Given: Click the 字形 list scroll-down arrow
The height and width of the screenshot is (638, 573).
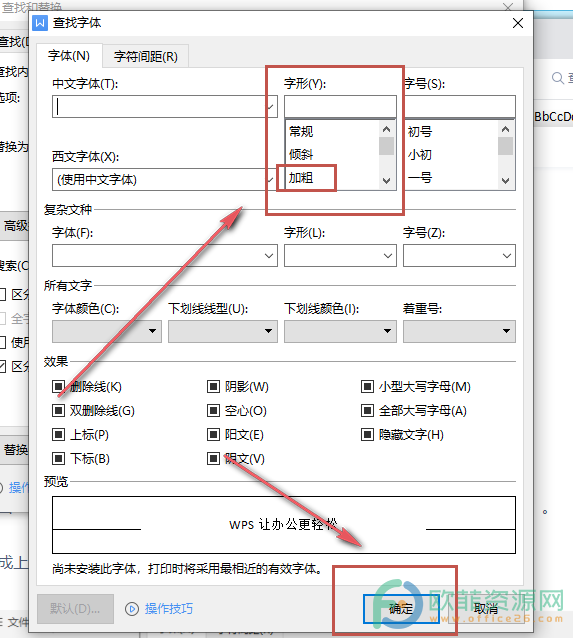Looking at the screenshot, I should tap(386, 181).
